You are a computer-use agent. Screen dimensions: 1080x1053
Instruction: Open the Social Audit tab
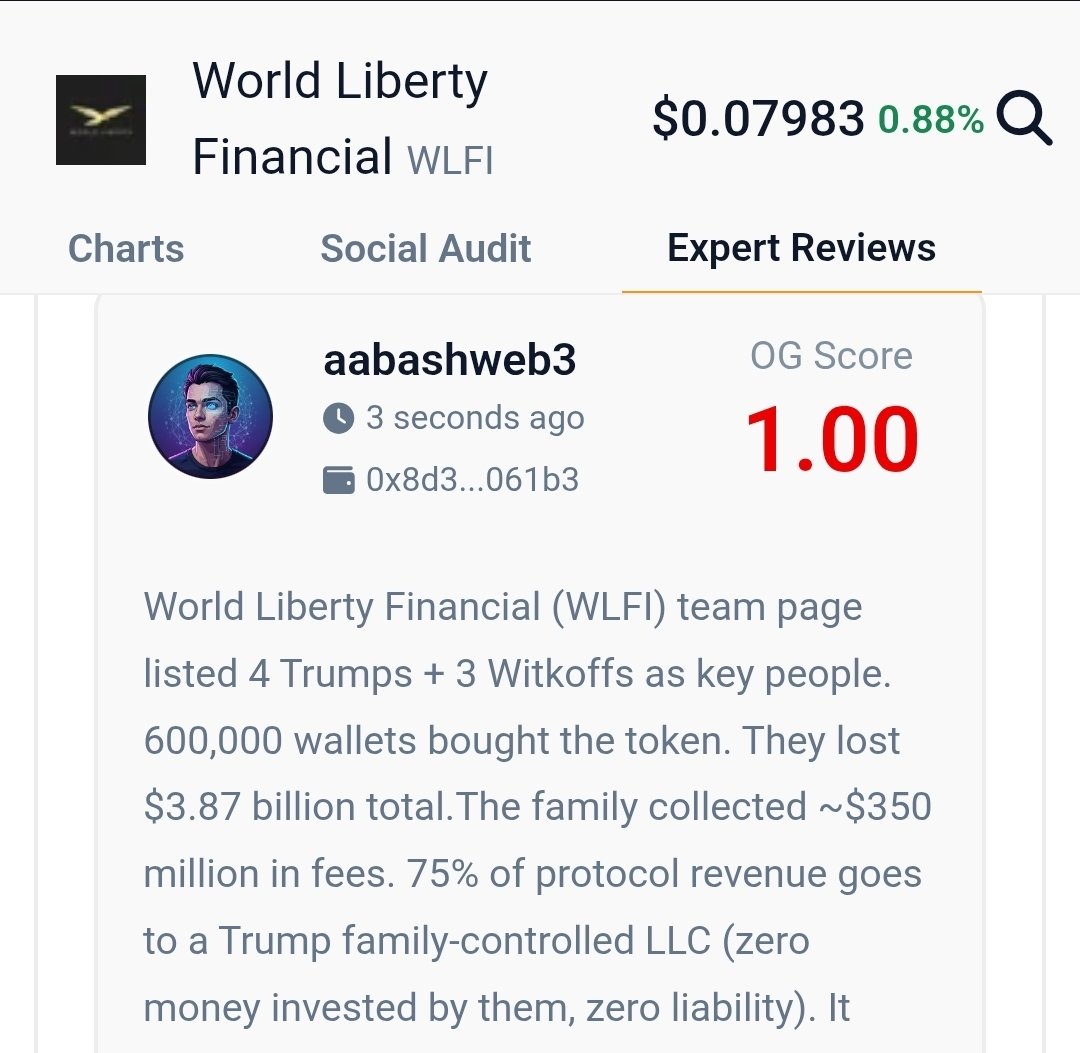pos(426,248)
